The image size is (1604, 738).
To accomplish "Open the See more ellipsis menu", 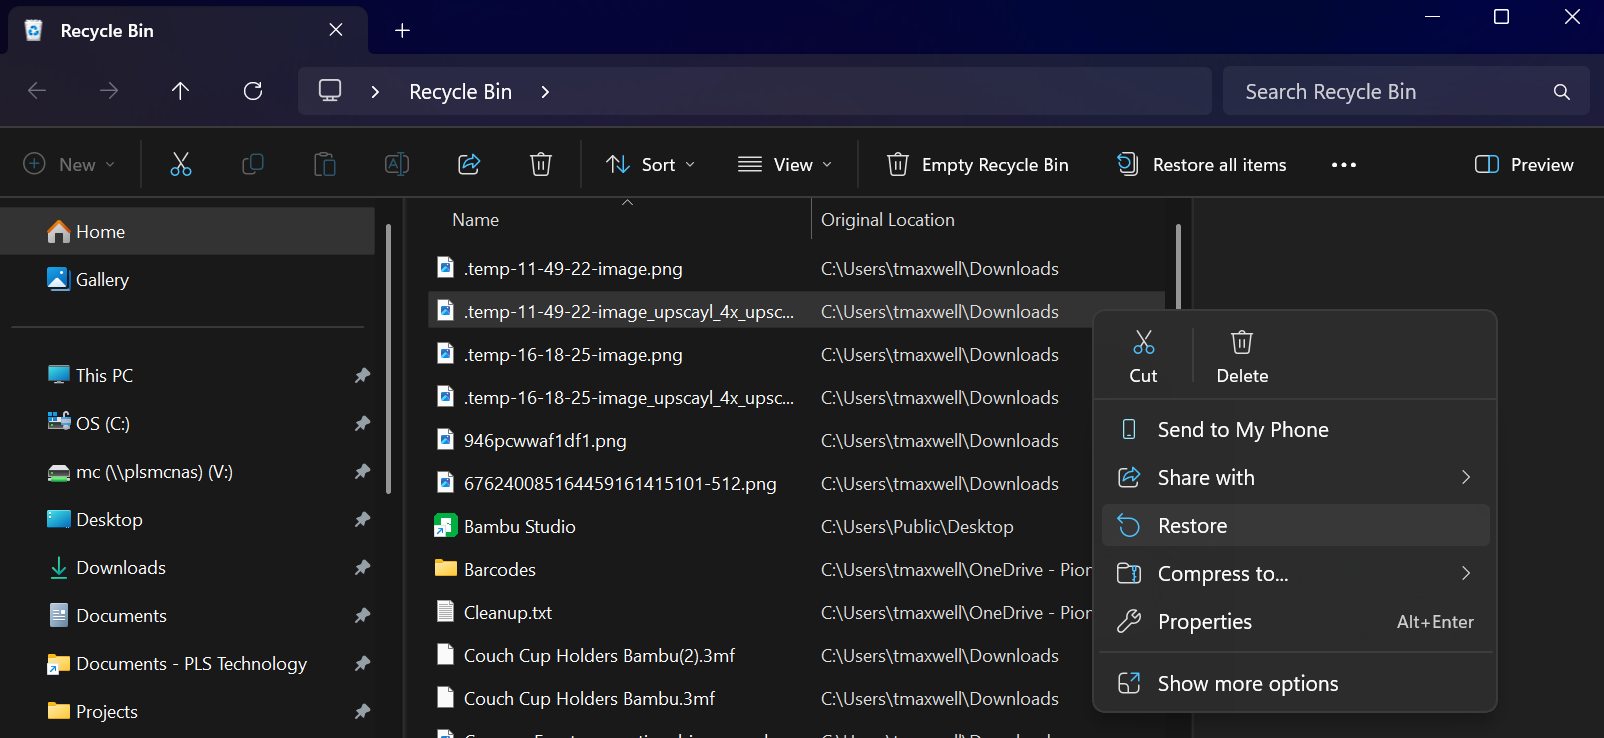I will click(1343, 165).
